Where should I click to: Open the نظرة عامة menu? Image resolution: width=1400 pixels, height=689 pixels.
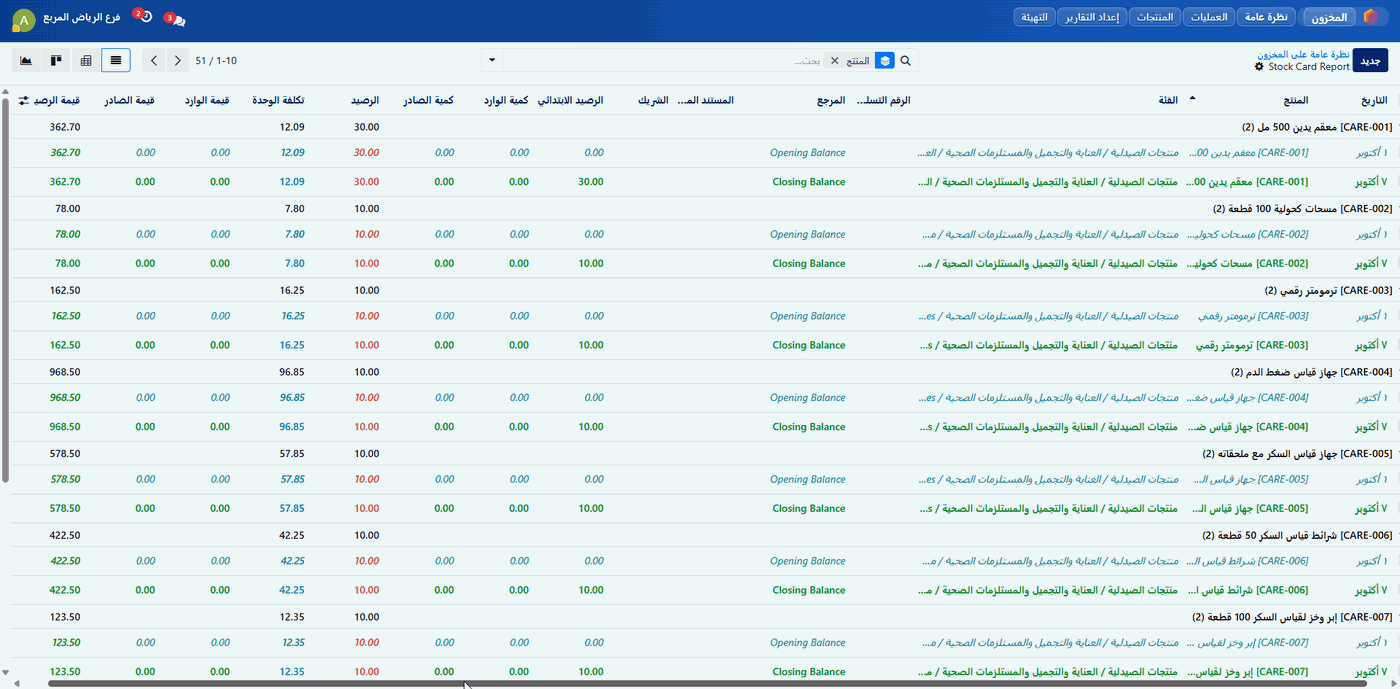click(1267, 17)
